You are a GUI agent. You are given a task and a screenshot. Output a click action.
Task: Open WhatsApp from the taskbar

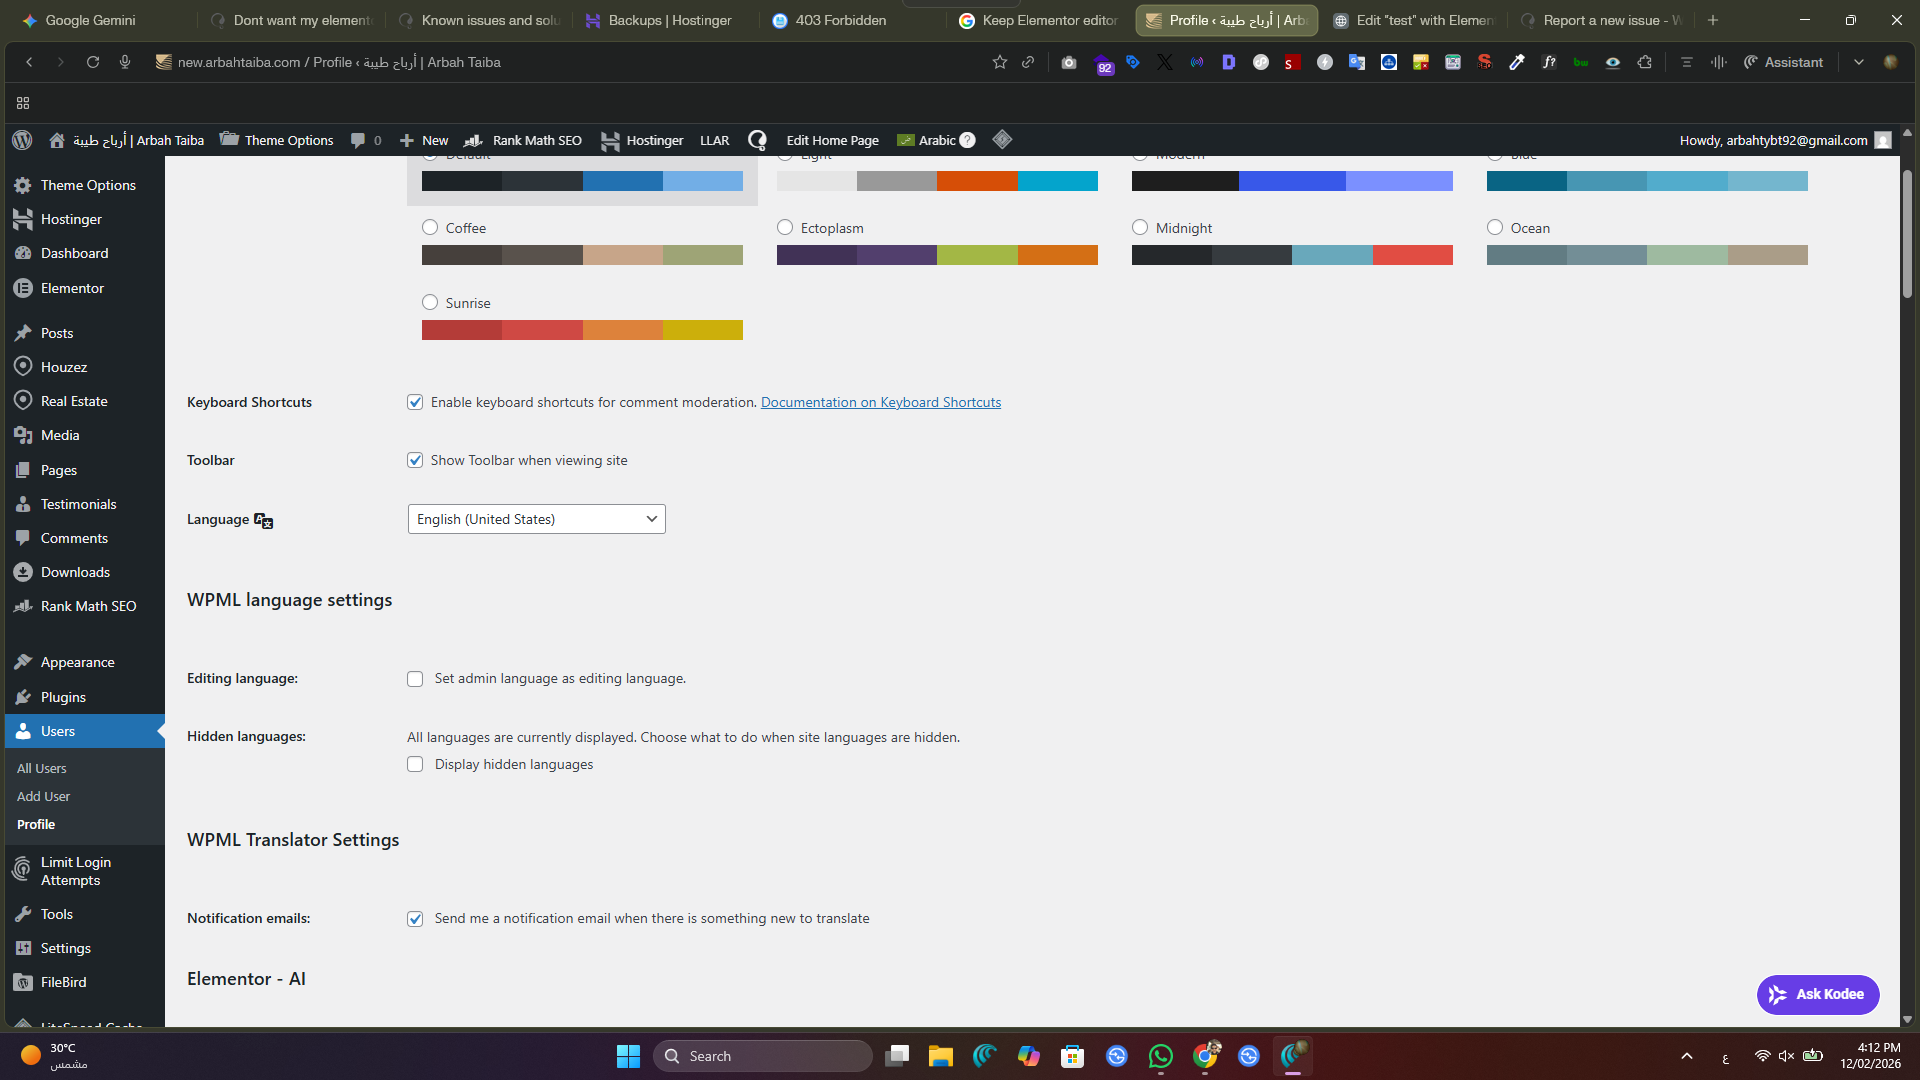click(x=1160, y=1056)
